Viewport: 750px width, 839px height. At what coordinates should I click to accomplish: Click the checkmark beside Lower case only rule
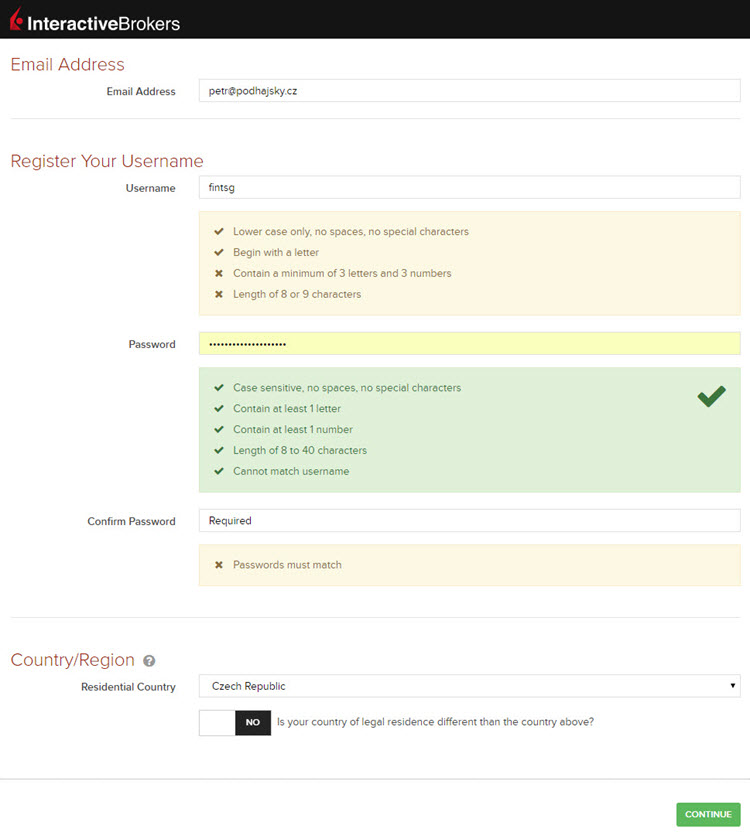pyautogui.click(x=218, y=231)
